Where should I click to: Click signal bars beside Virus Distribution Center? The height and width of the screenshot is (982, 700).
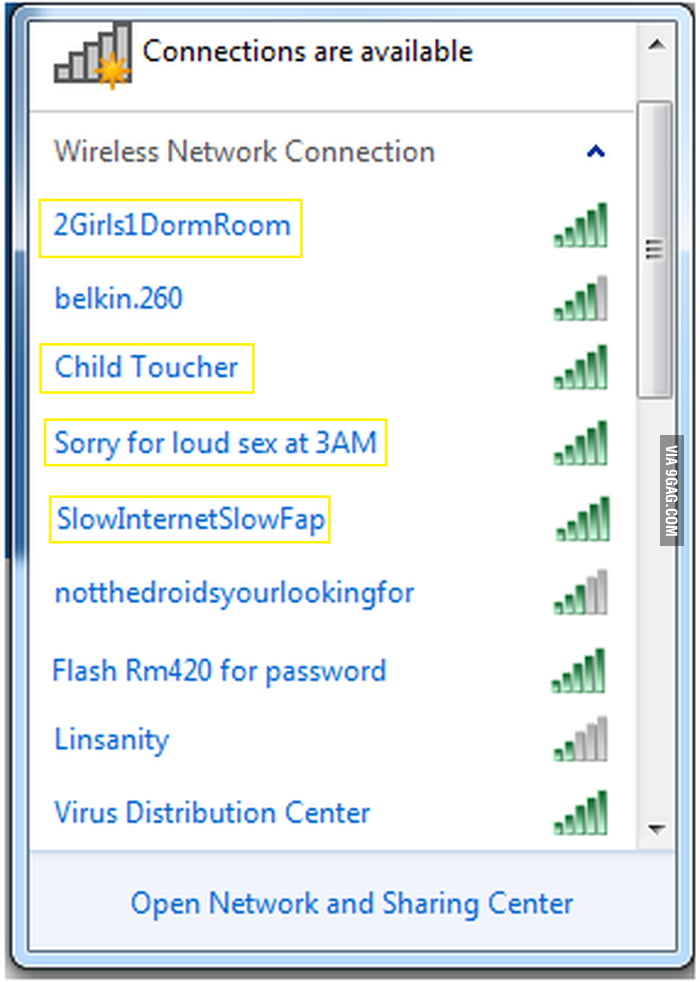point(580,813)
